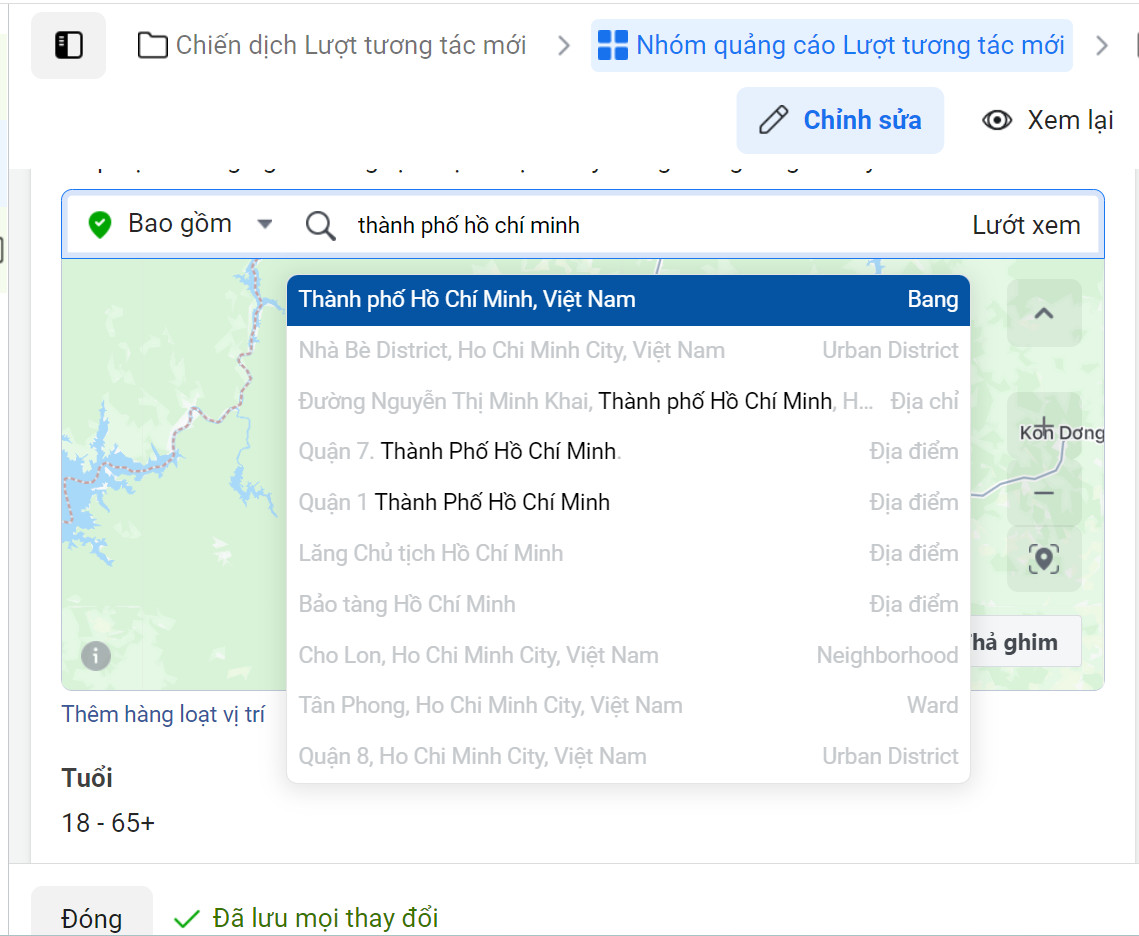This screenshot has height=936, width=1139.
Task: Click the green include shield icon
Action: pyautogui.click(x=100, y=224)
